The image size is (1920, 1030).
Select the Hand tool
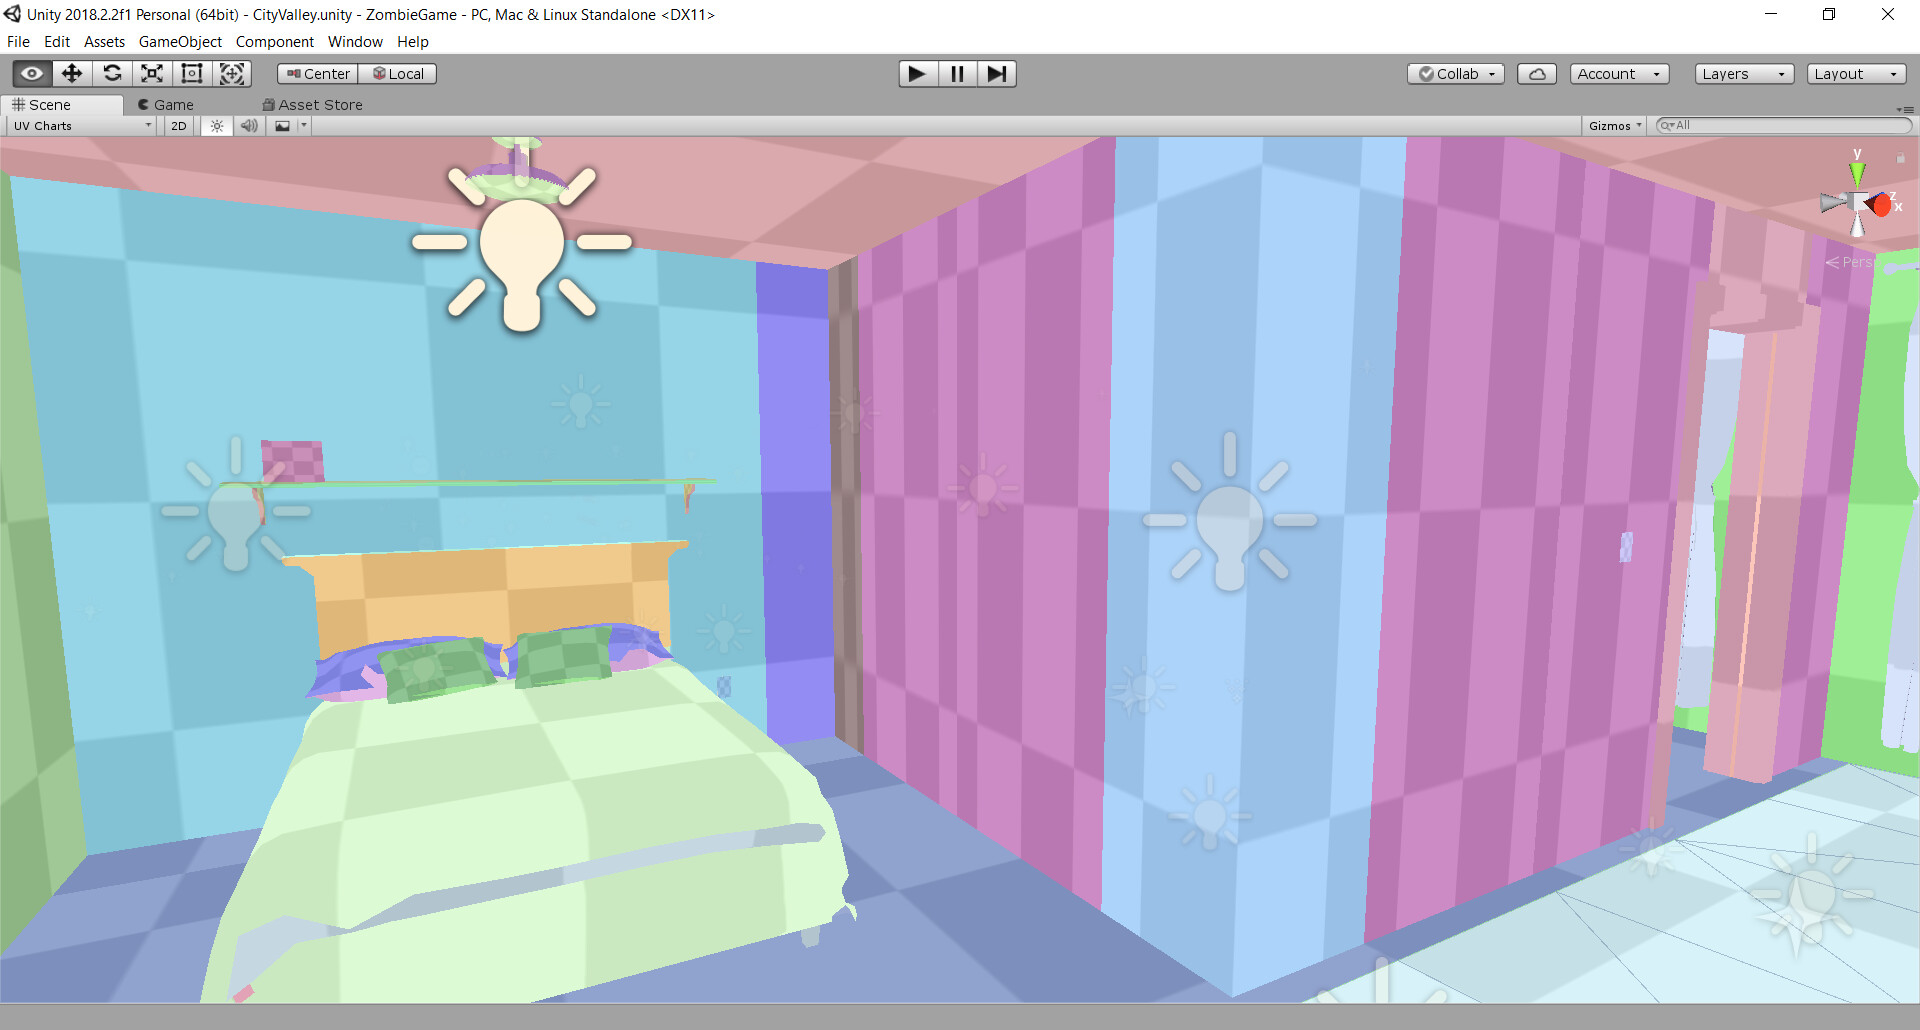click(x=31, y=73)
